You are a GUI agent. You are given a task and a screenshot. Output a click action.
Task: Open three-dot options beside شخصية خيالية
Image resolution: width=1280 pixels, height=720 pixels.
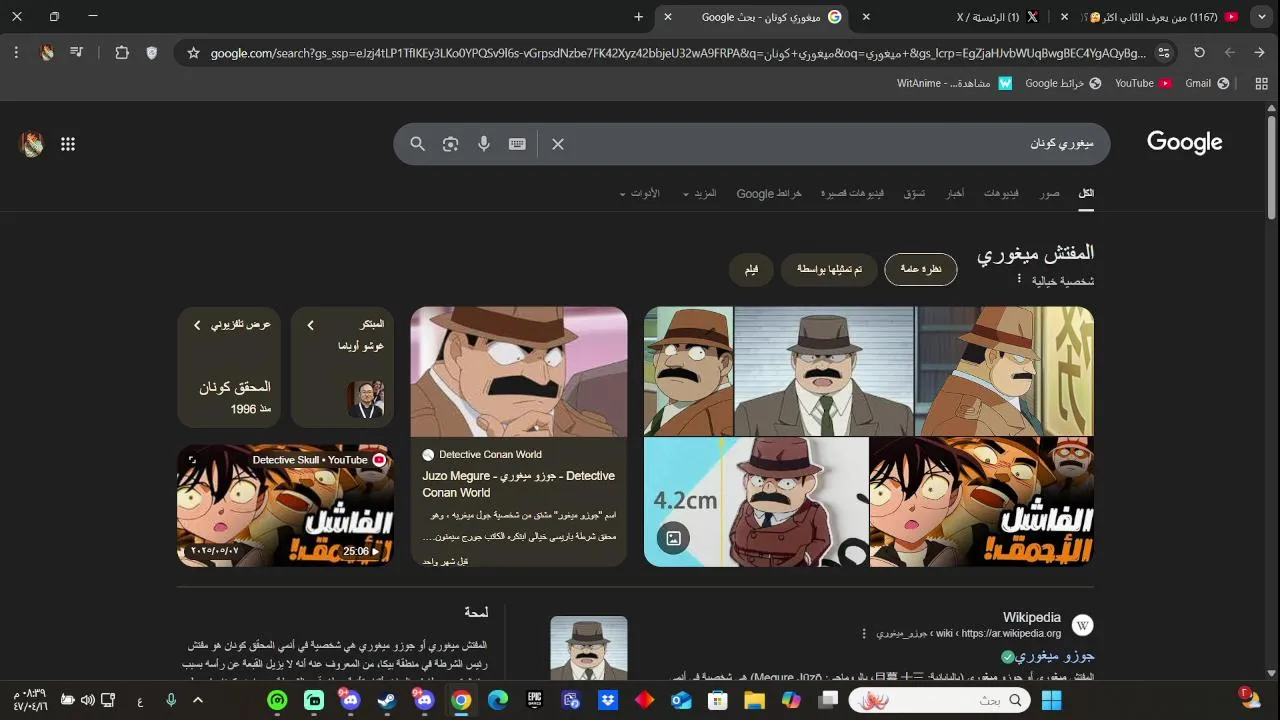click(x=1020, y=280)
